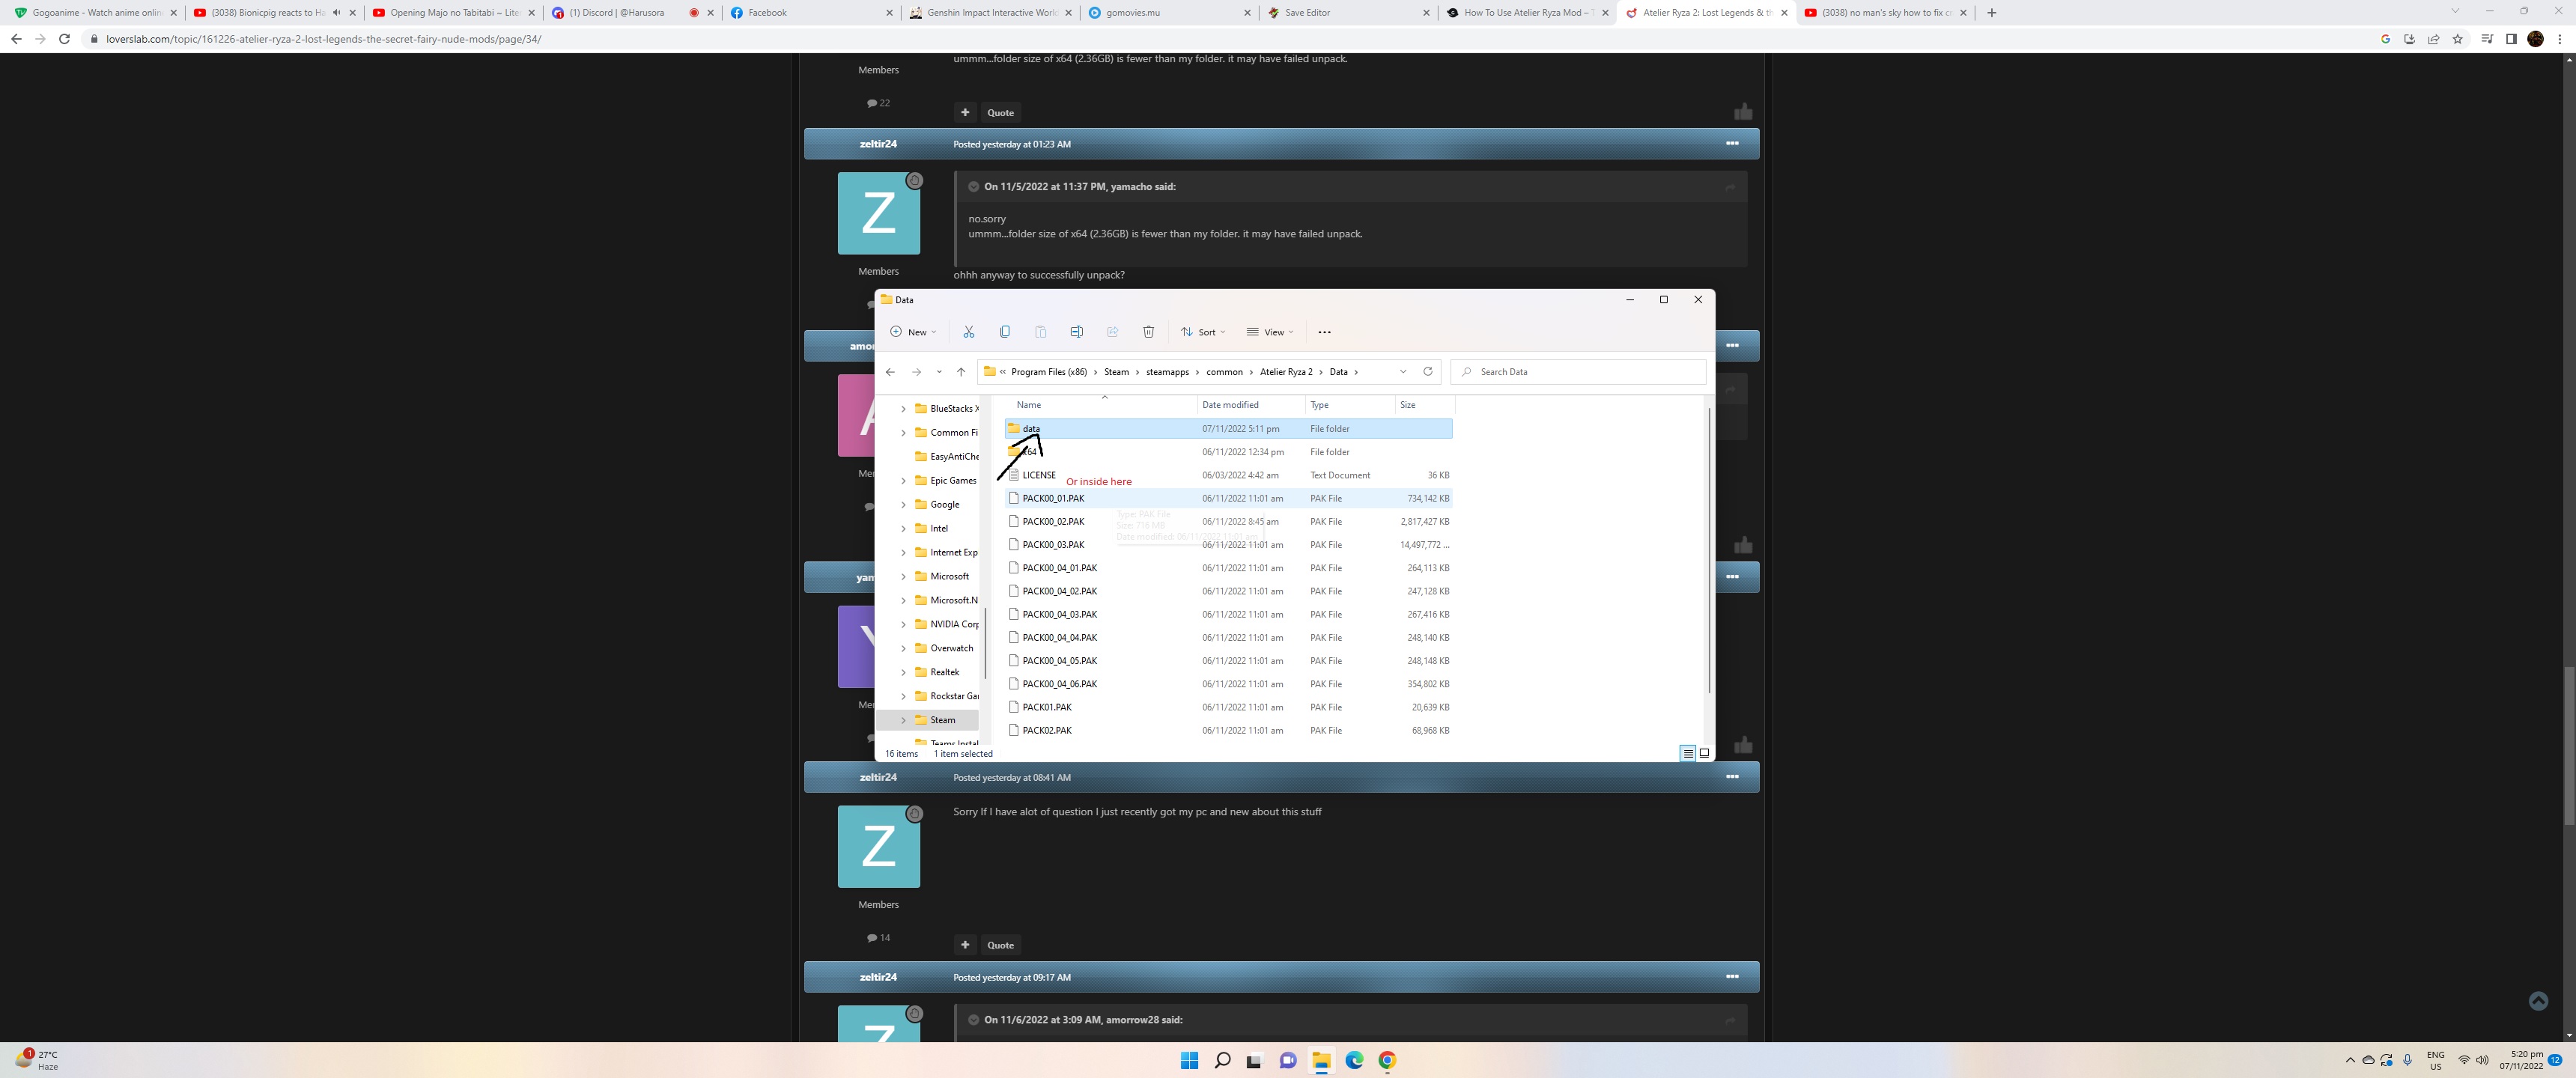Screen dimensions: 2576x1078
Task: Click the Cut scissors icon in Explorer toolbar
Action: (968, 332)
